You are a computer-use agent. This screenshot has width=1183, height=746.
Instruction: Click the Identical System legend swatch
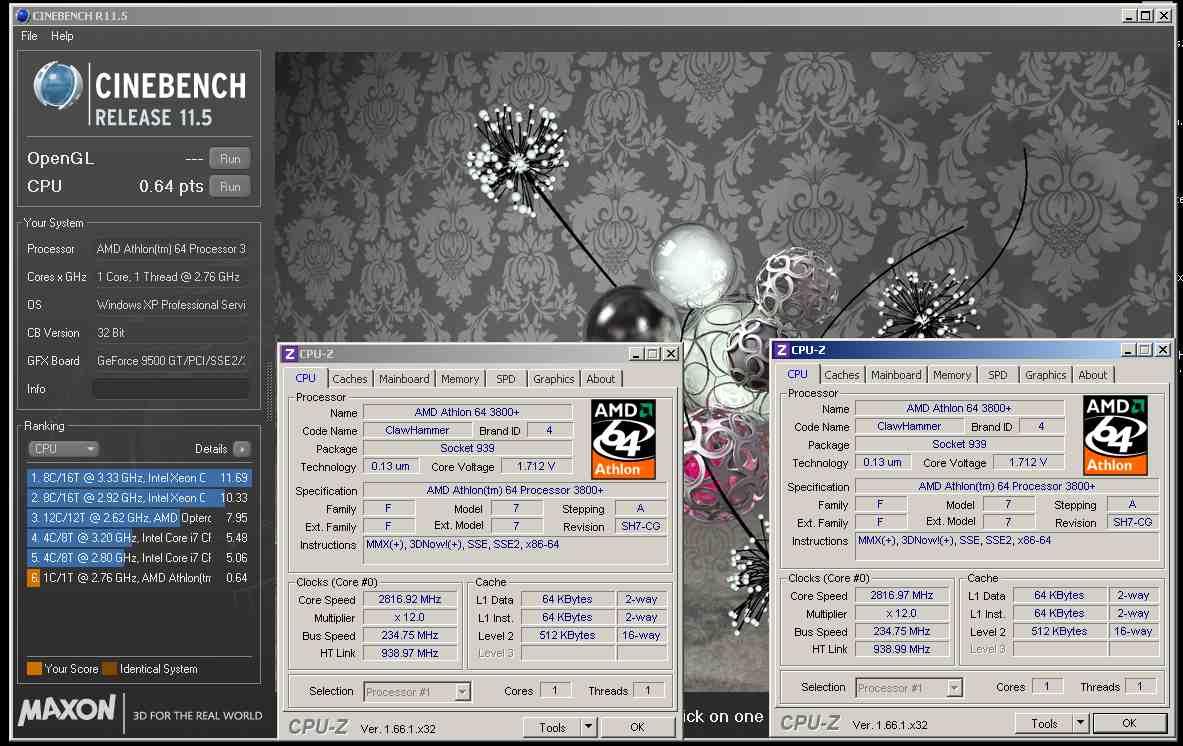(109, 668)
